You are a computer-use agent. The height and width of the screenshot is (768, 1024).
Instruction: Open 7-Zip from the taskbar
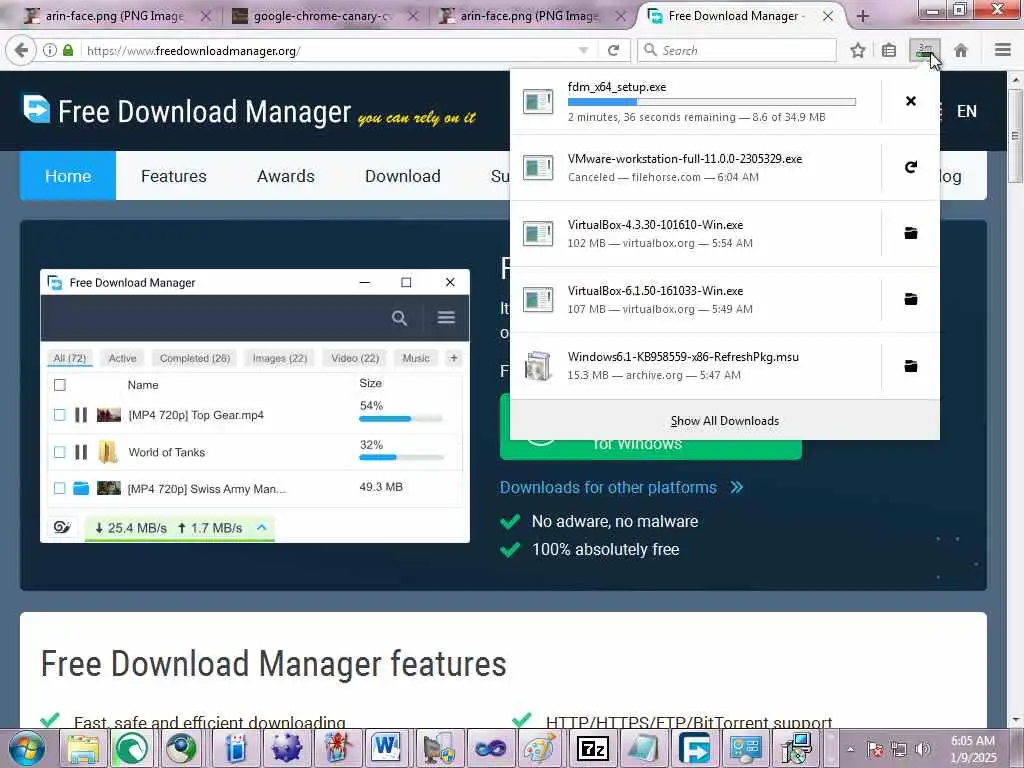pos(592,748)
